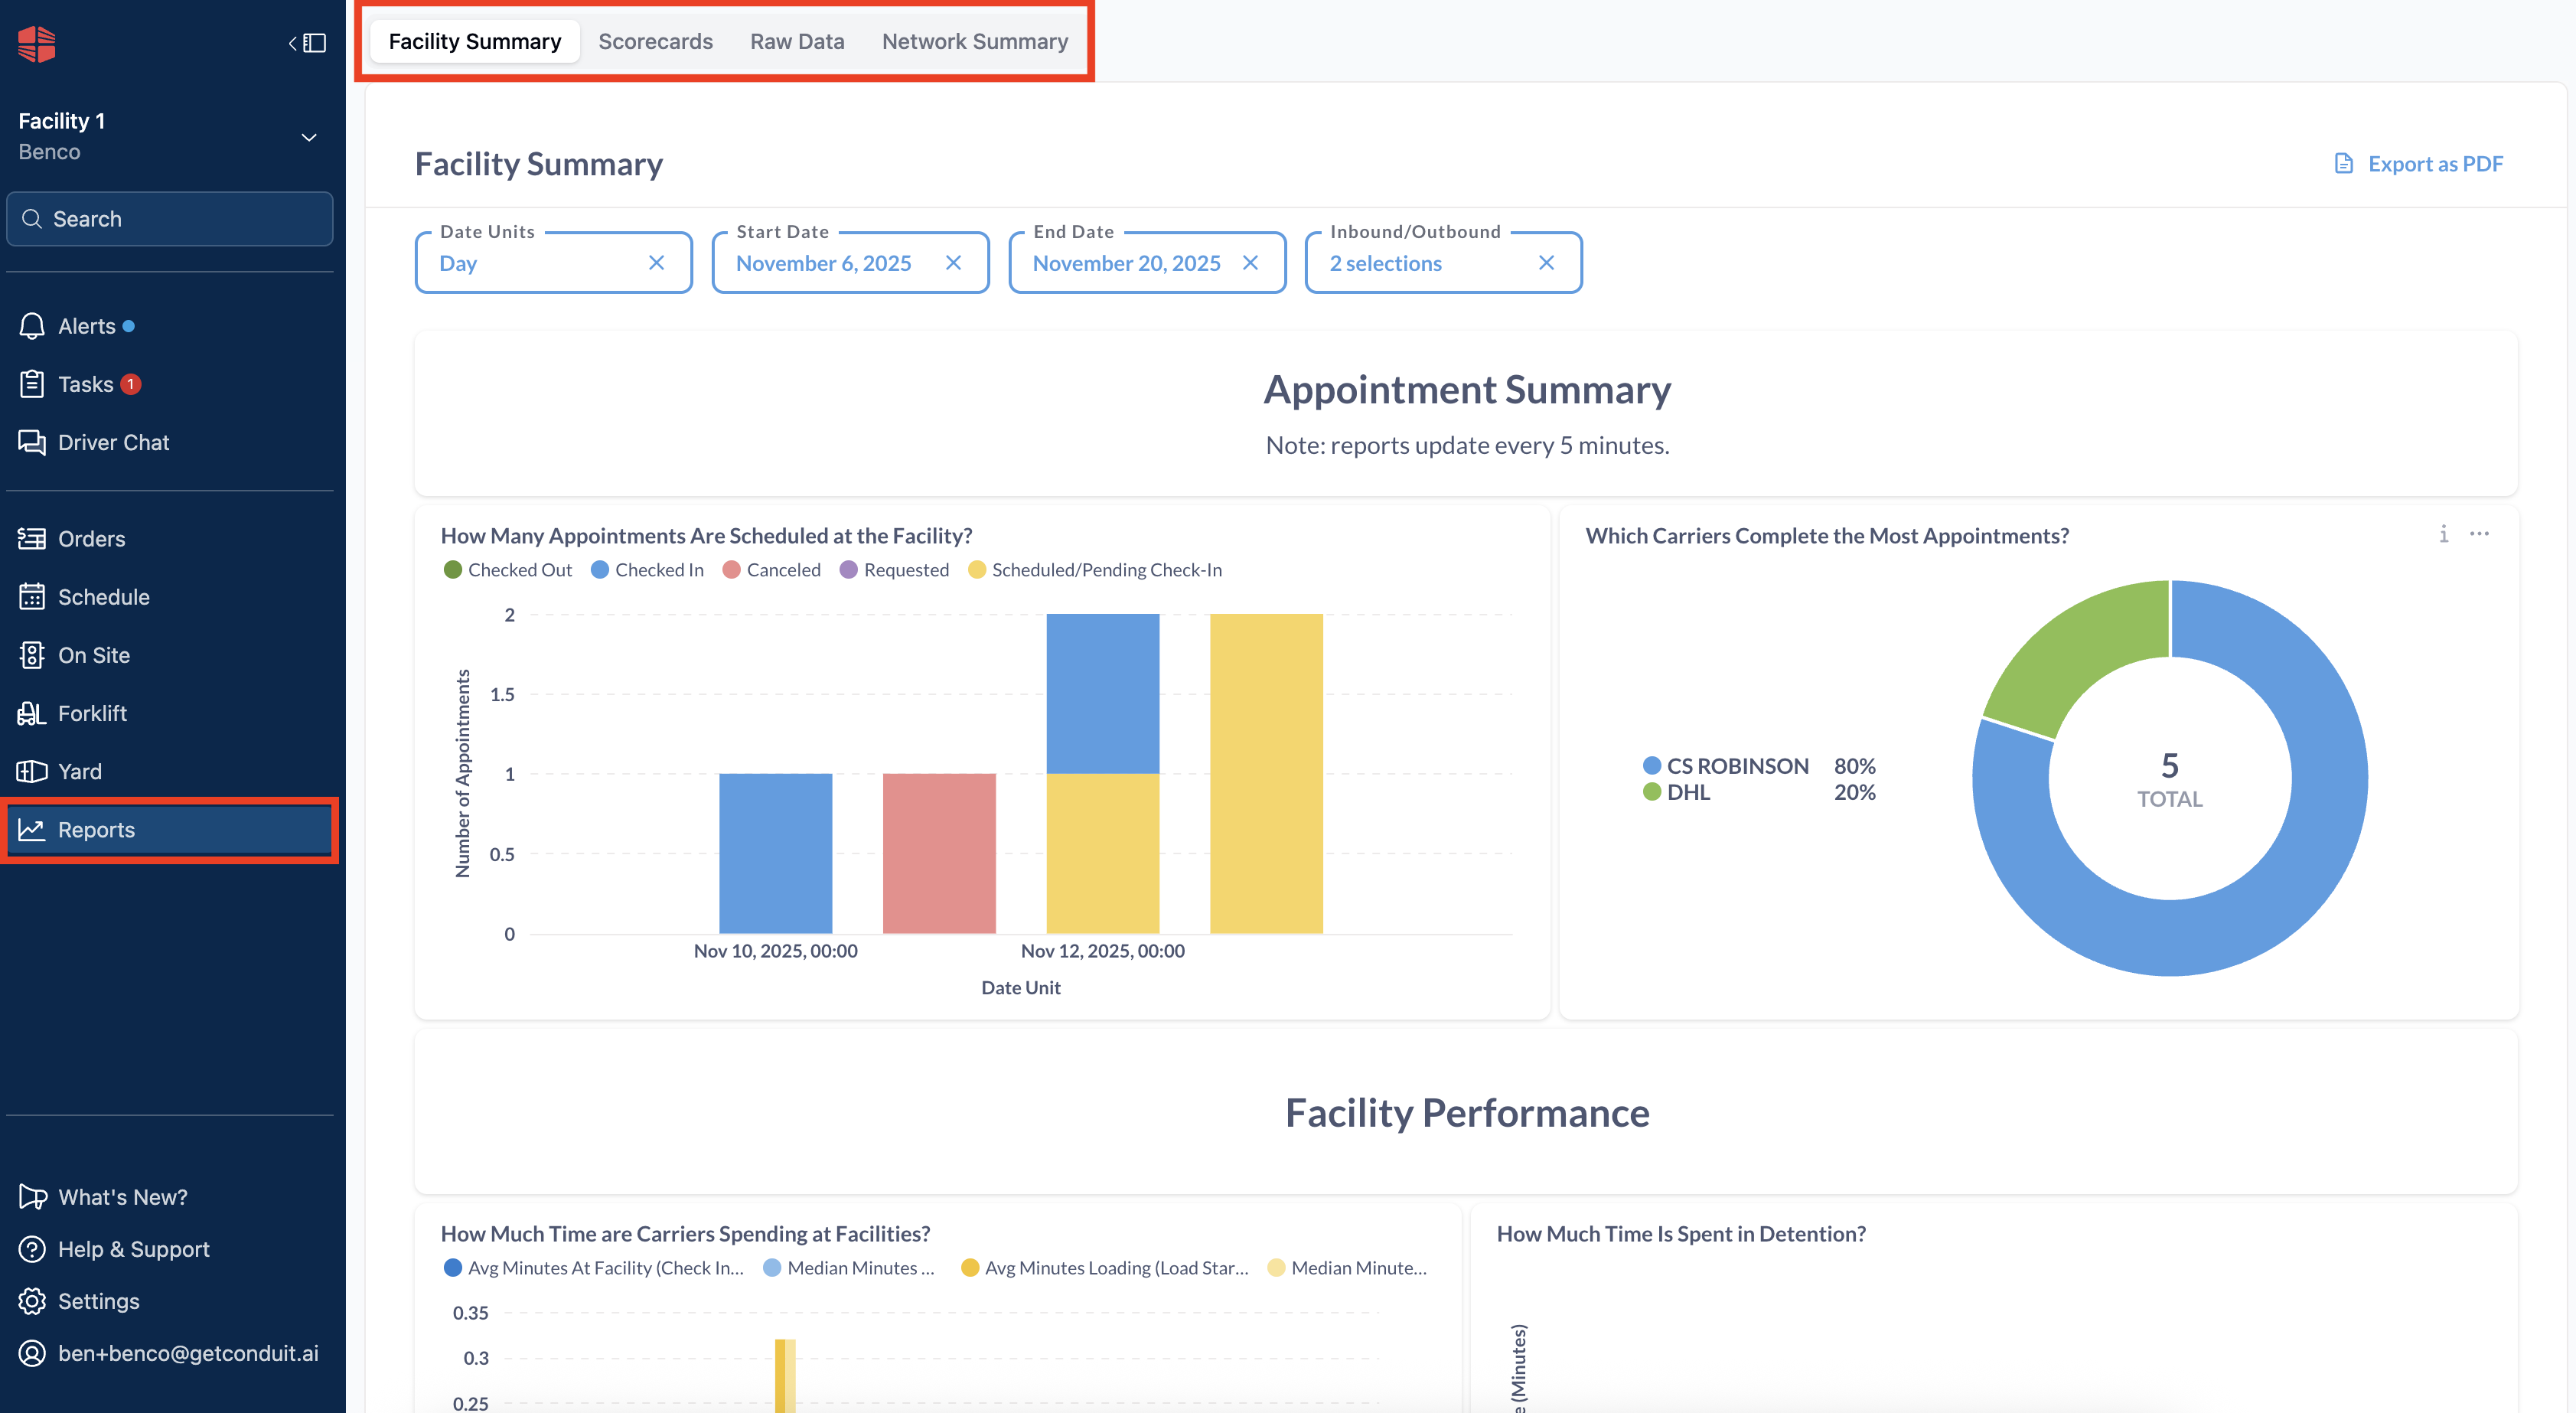Click the Driver Chat bubble icon

32,442
